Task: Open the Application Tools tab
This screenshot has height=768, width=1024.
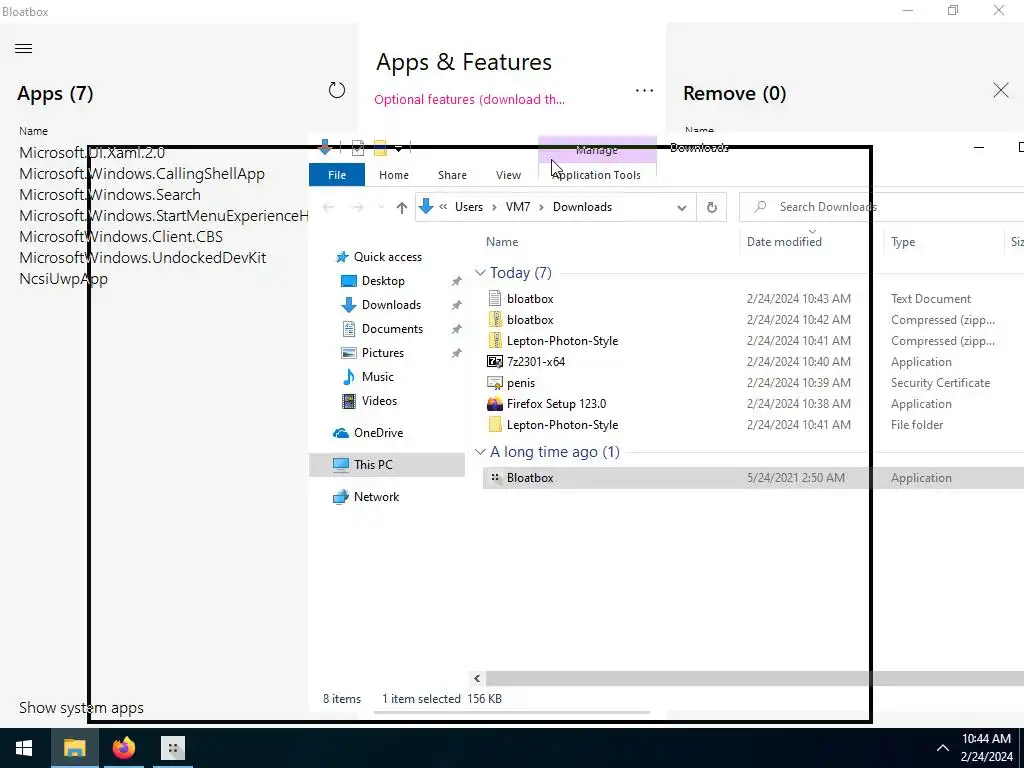Action: 596,175
